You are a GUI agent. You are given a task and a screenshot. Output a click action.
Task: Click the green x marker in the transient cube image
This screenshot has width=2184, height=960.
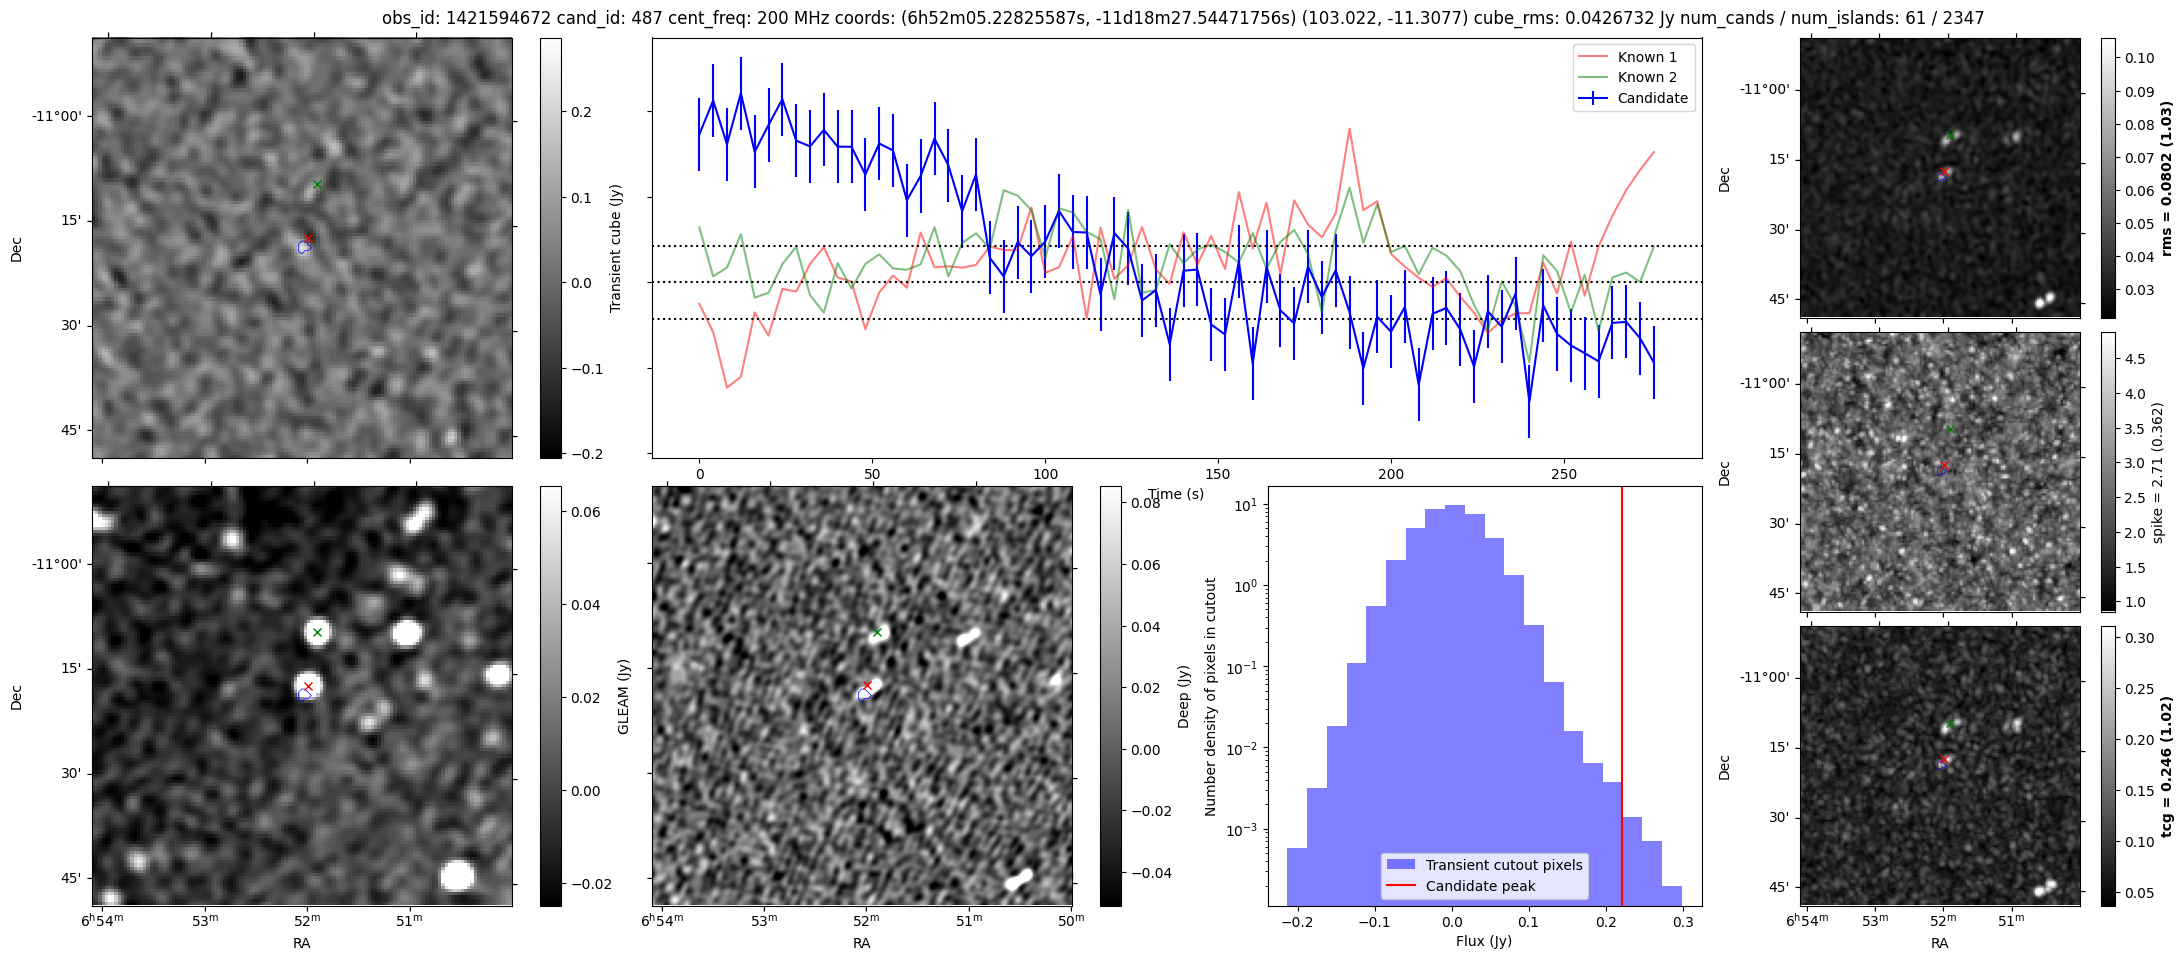point(317,184)
